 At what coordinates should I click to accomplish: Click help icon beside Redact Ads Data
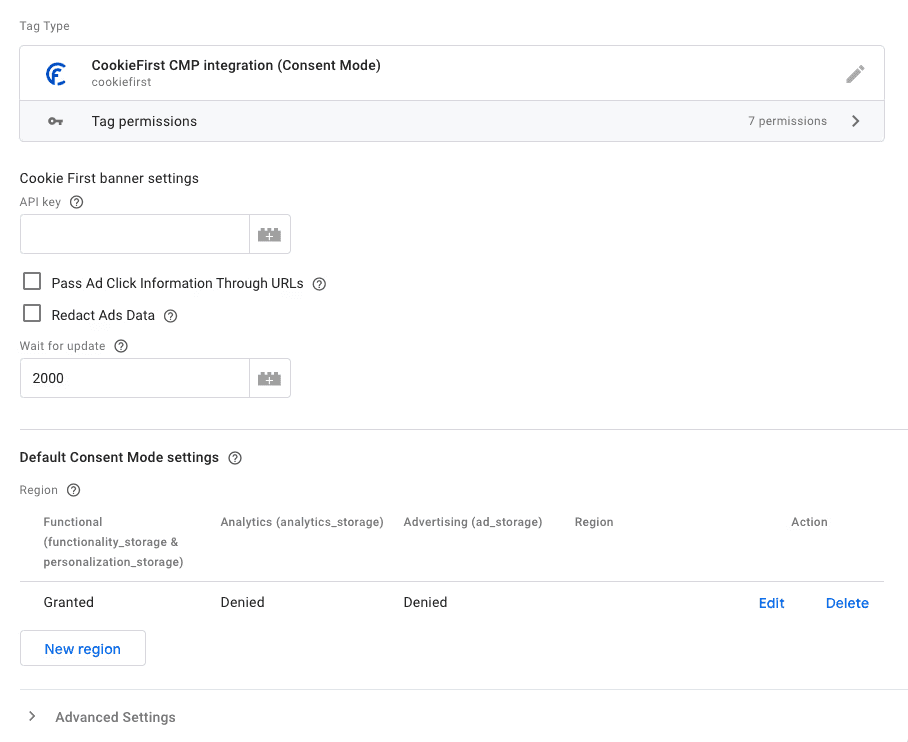(170, 316)
